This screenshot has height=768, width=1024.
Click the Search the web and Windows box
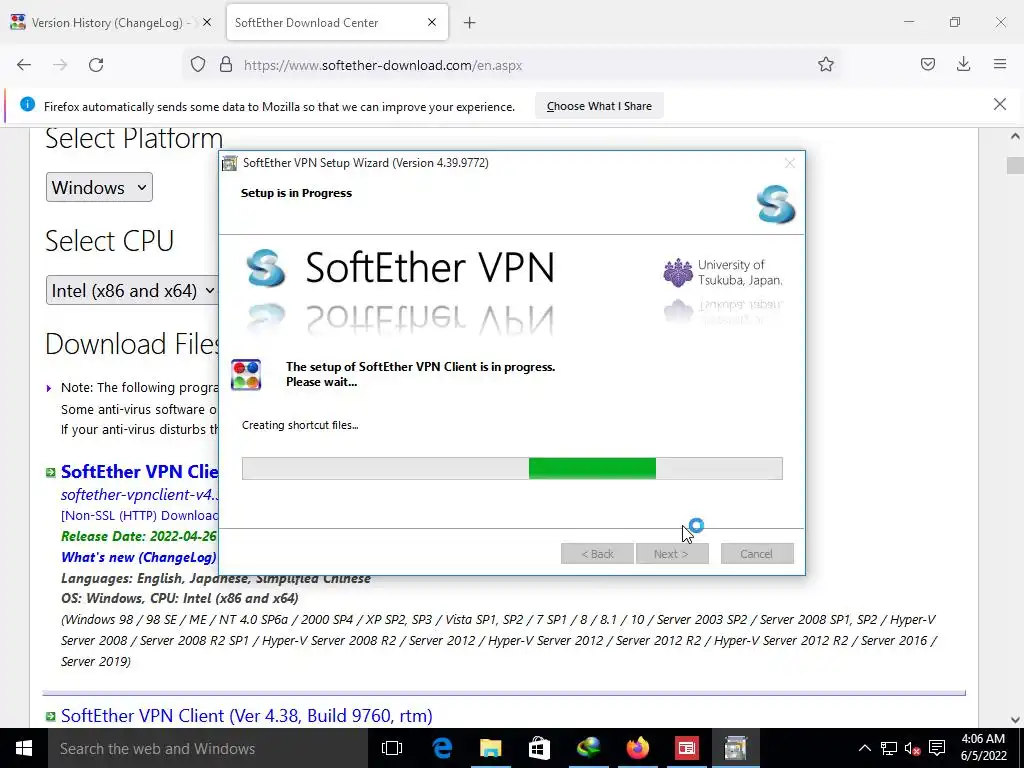point(208,748)
